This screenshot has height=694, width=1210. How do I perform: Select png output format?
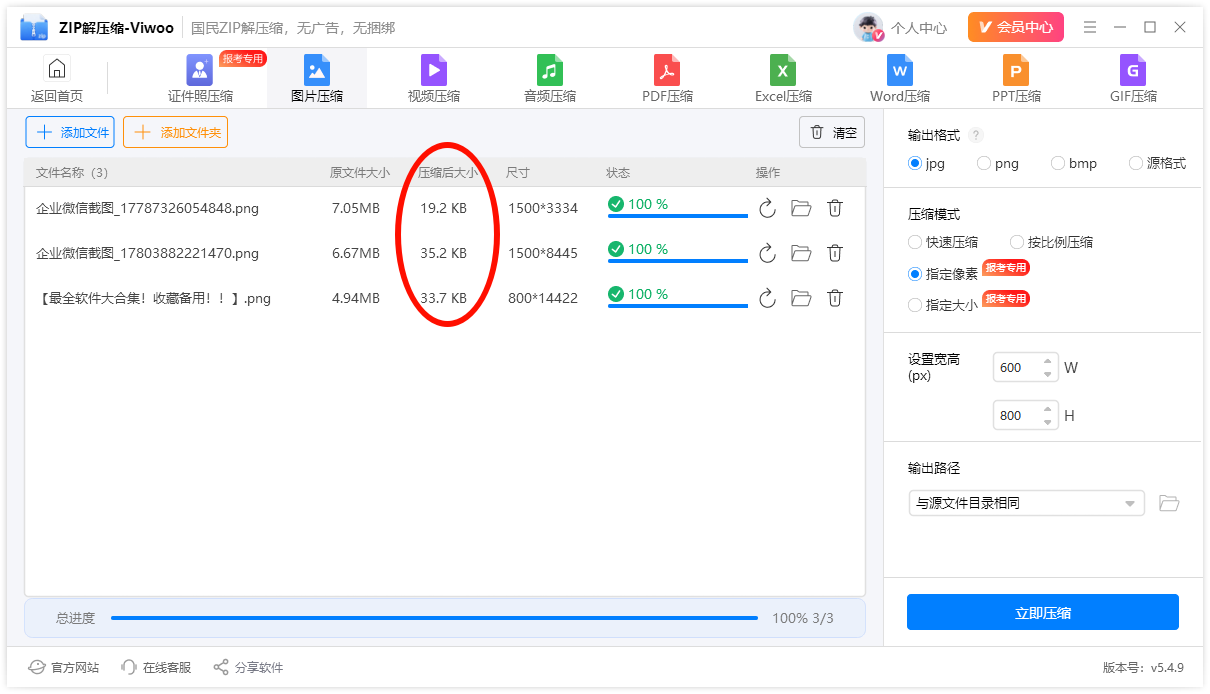click(x=998, y=163)
